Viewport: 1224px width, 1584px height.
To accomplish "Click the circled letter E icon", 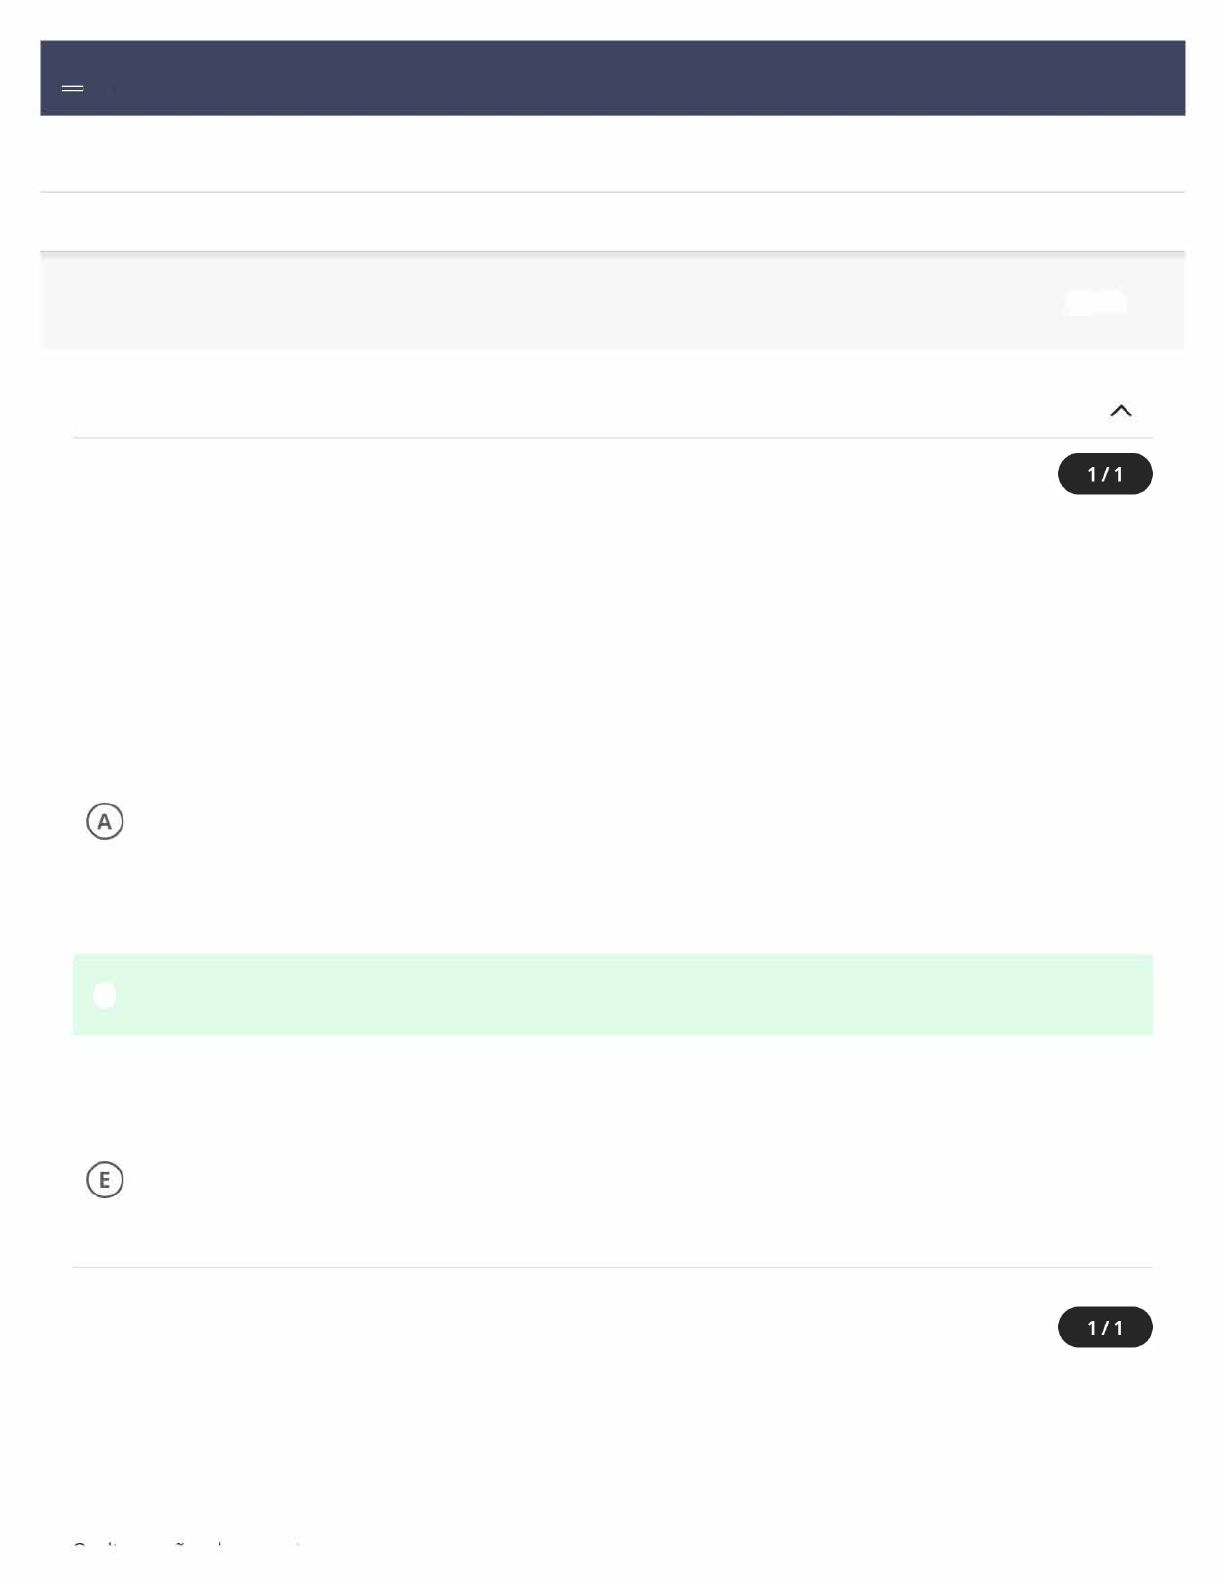I will click(104, 1180).
